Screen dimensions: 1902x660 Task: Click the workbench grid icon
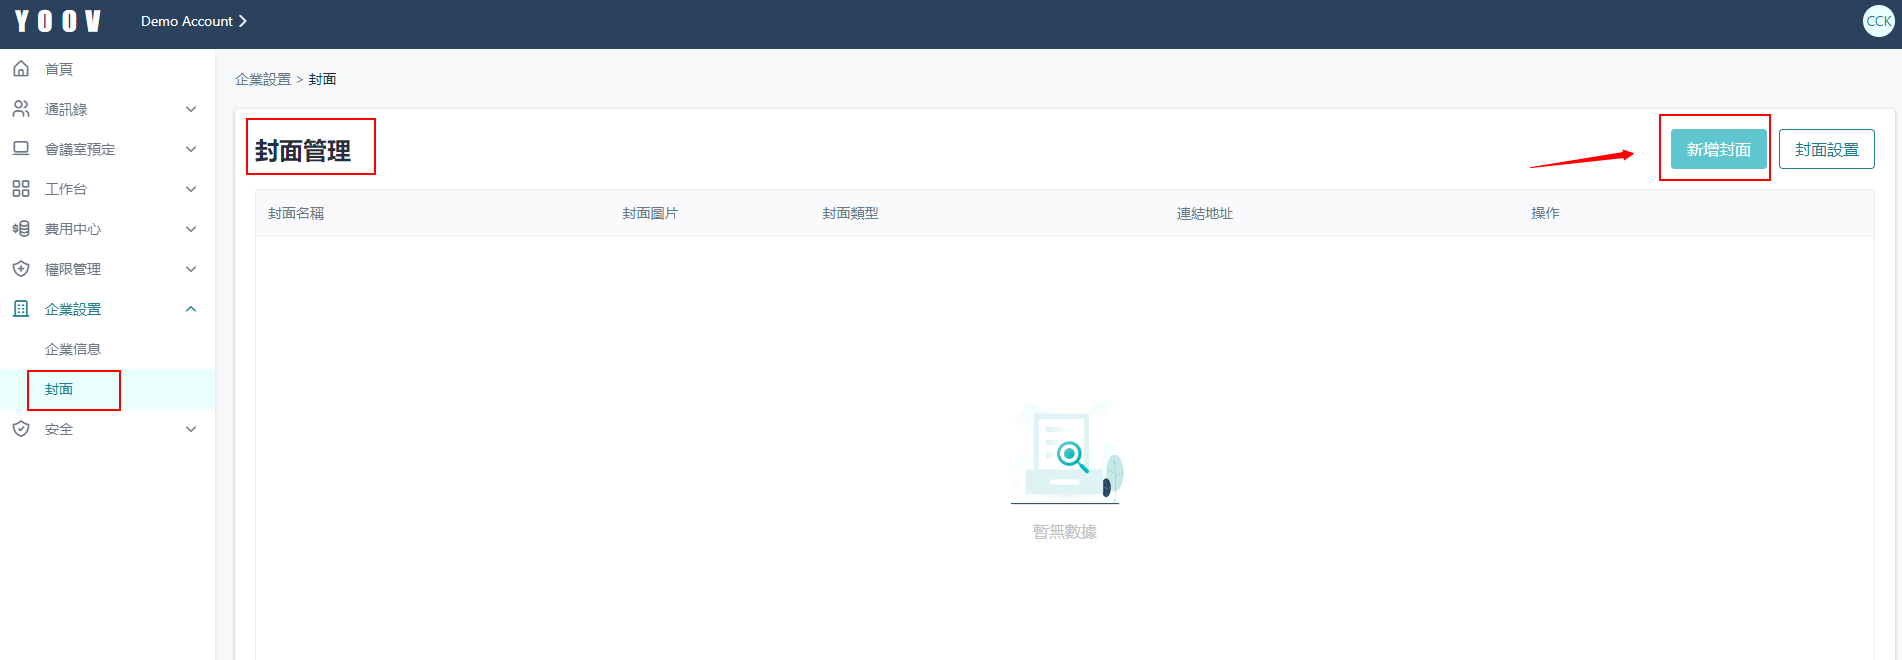pyautogui.click(x=21, y=189)
